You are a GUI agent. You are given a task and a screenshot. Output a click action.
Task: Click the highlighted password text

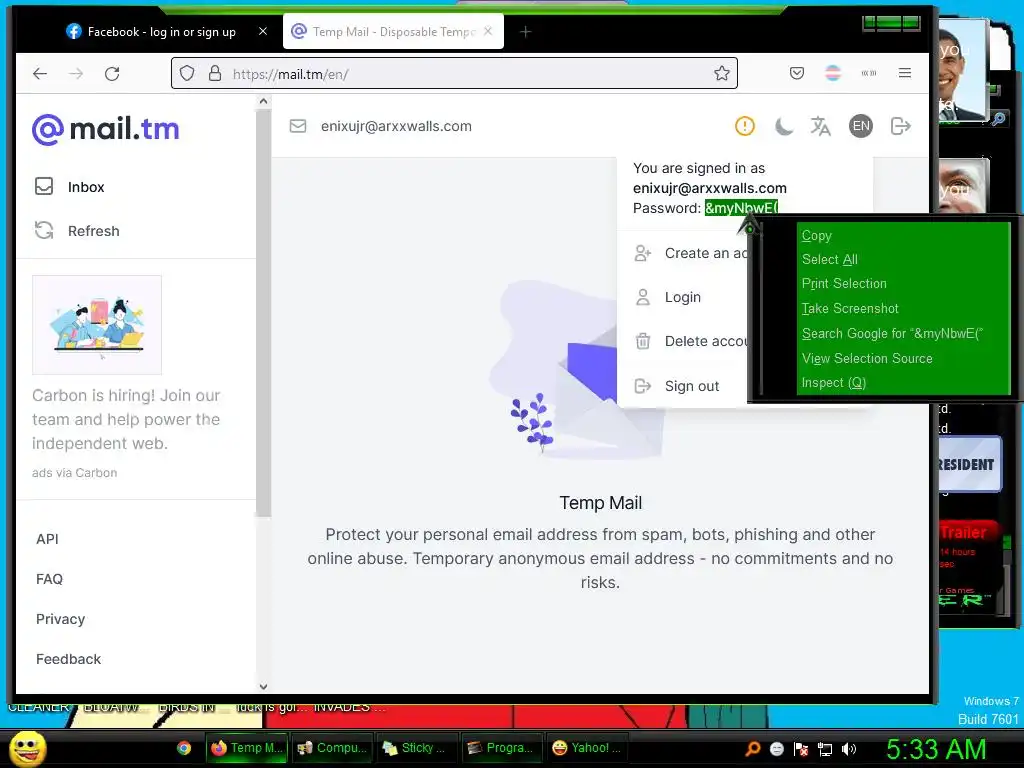click(741, 208)
